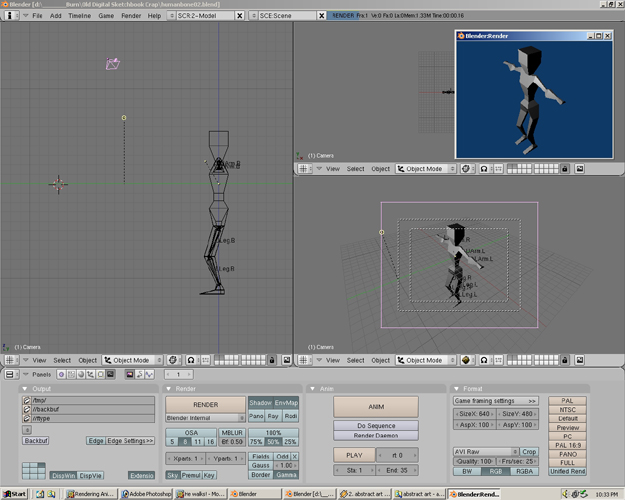This screenshot has height=500, width=625.
Task: Open the File menu
Action: pyautogui.click(x=37, y=16)
